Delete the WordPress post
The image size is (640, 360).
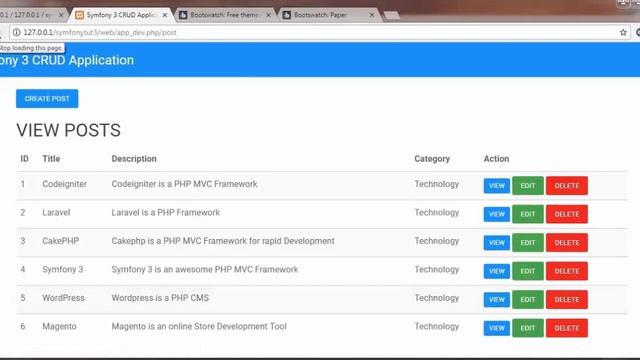567,300
